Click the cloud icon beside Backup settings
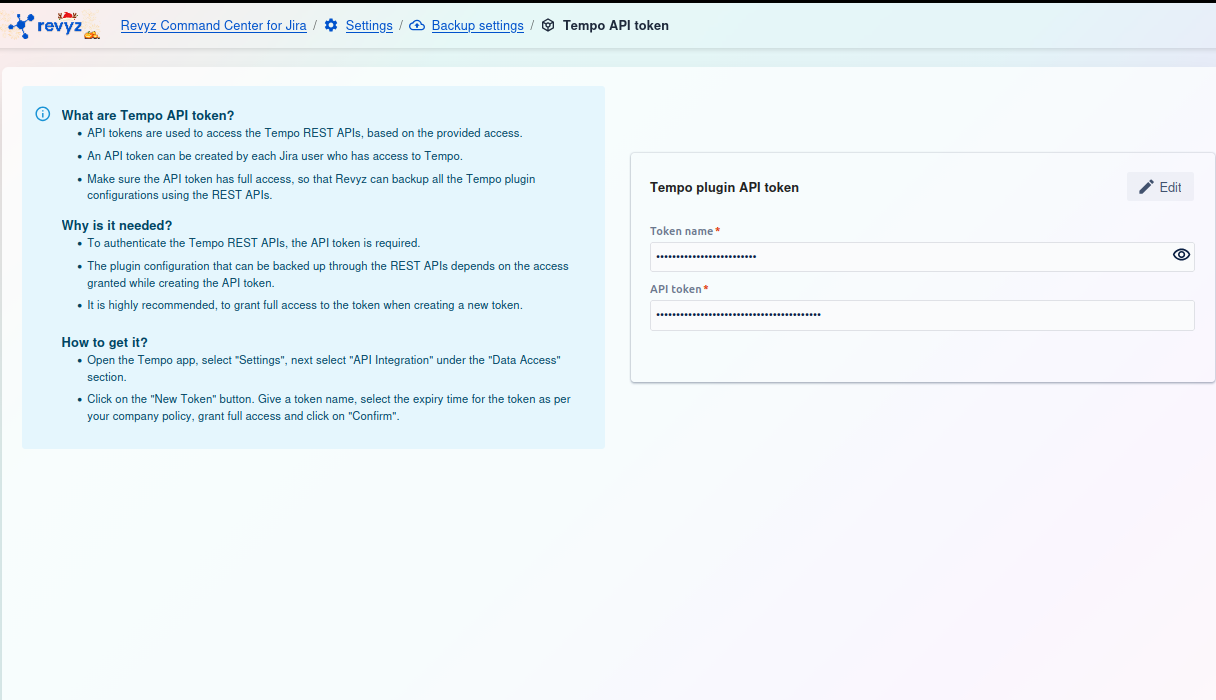1216x700 pixels. click(417, 25)
